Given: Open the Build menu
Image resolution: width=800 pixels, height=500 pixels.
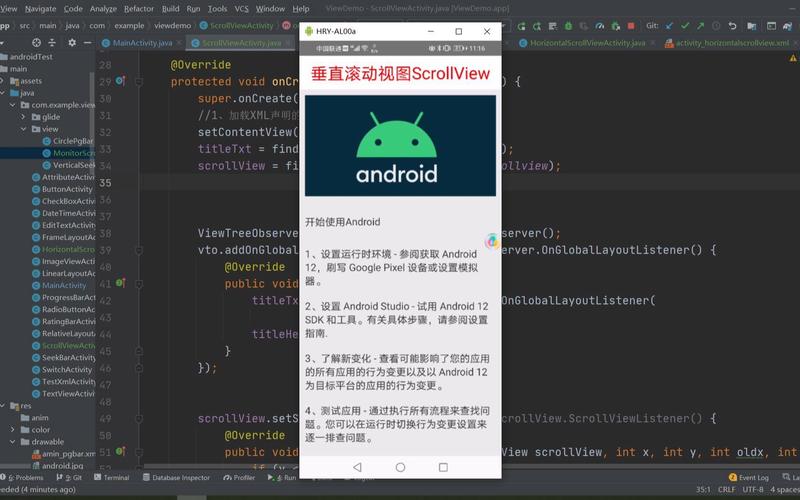Looking at the screenshot, I should (170, 9).
